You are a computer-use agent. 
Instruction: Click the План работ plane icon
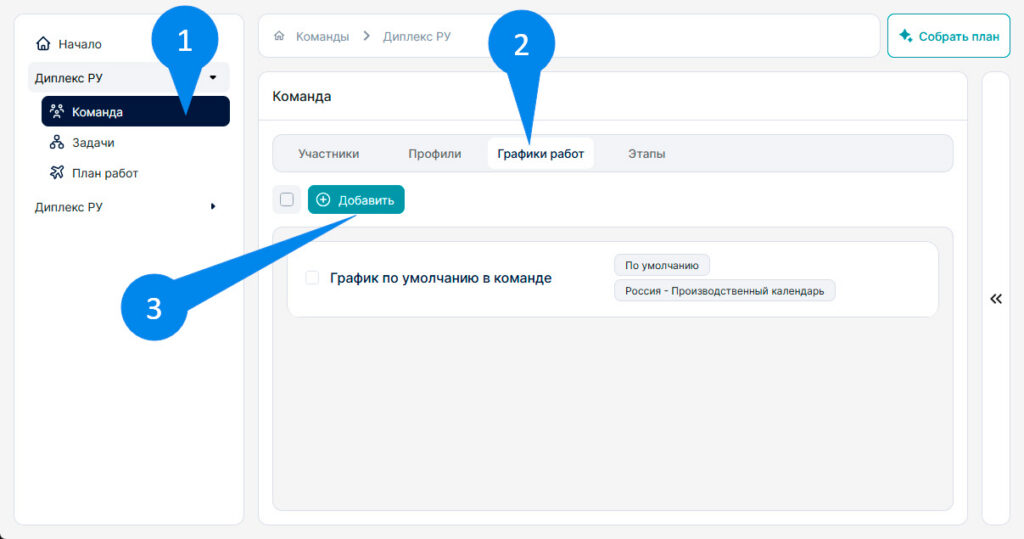[57, 172]
